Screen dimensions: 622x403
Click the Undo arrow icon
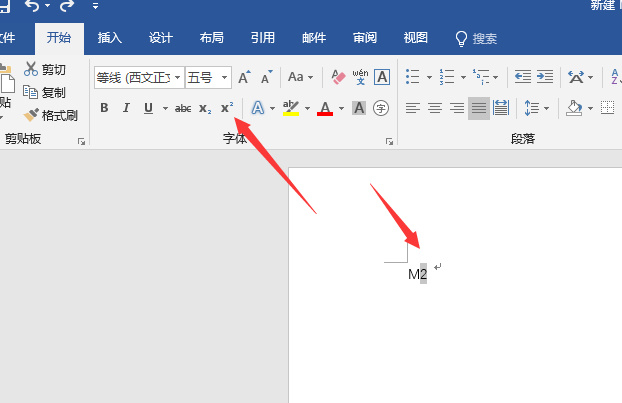click(x=33, y=6)
